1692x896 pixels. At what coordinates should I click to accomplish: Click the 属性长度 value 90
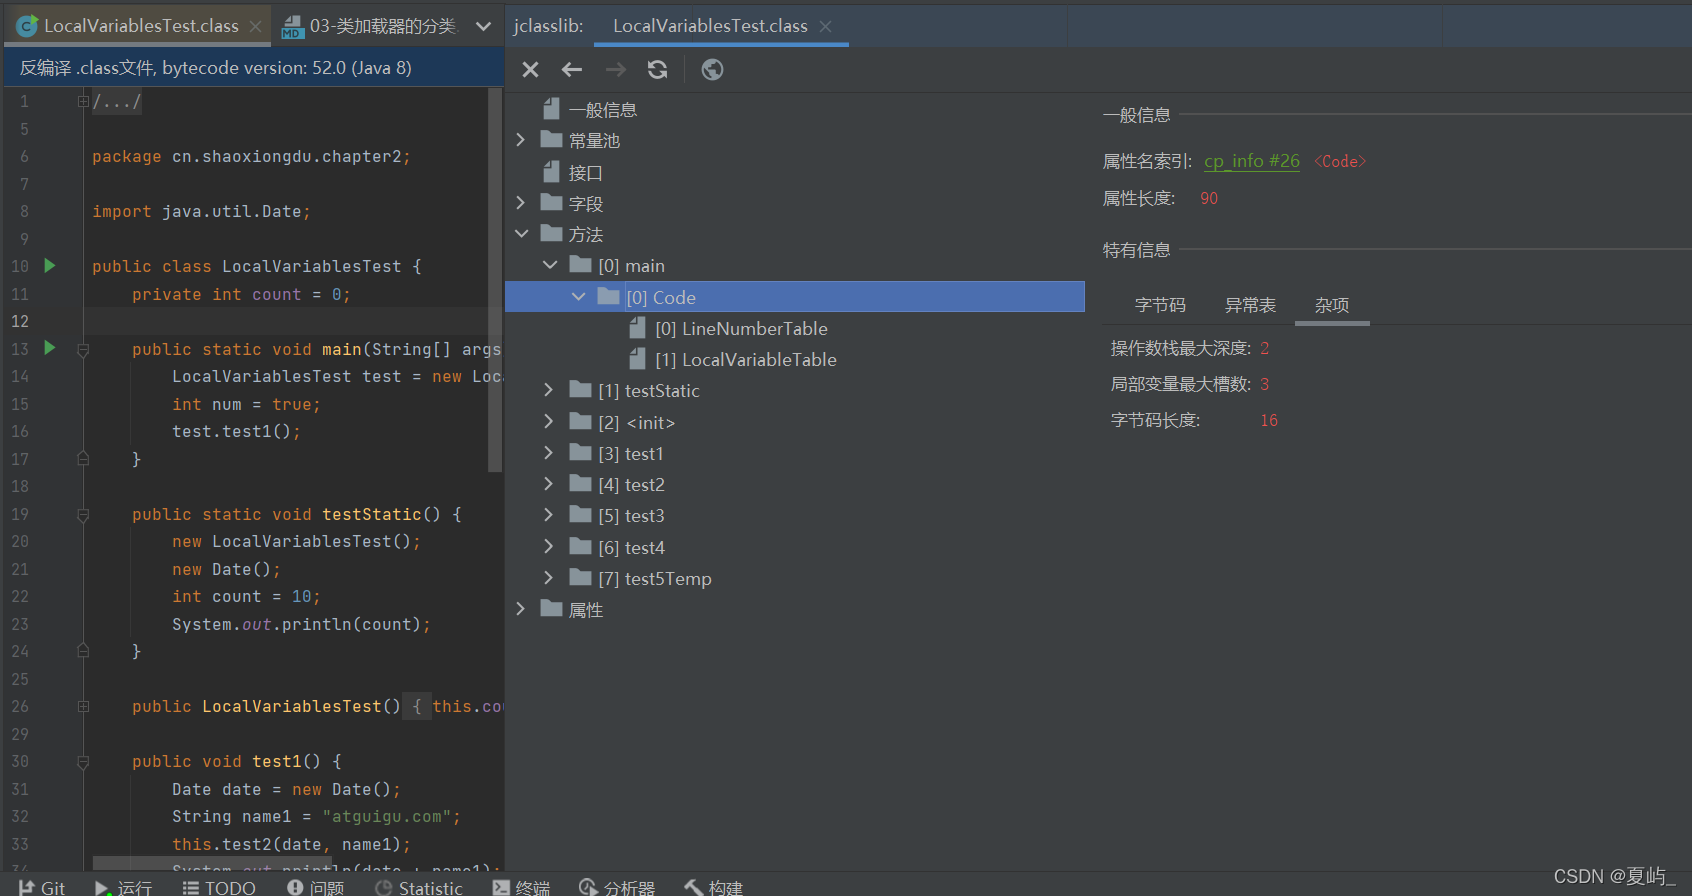click(x=1209, y=198)
